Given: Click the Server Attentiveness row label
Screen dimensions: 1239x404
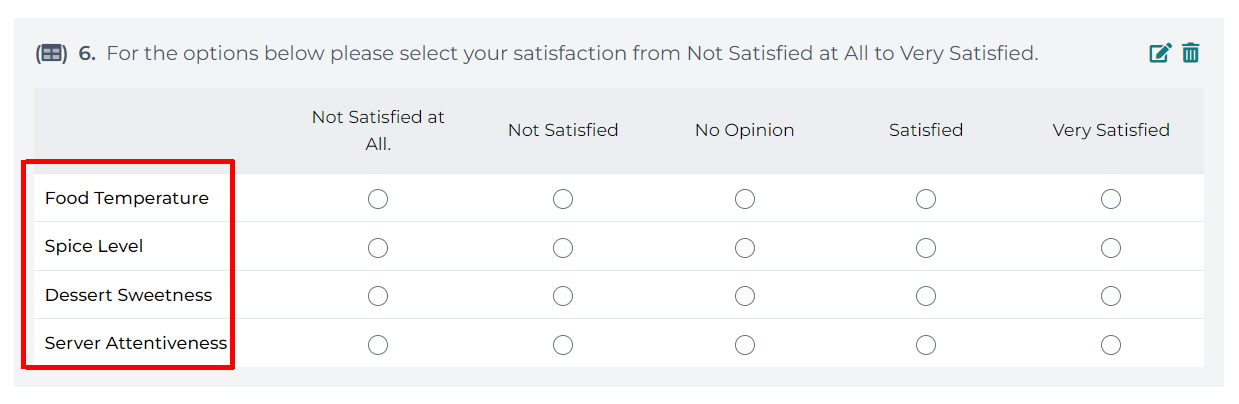Looking at the screenshot, I should tap(136, 343).
